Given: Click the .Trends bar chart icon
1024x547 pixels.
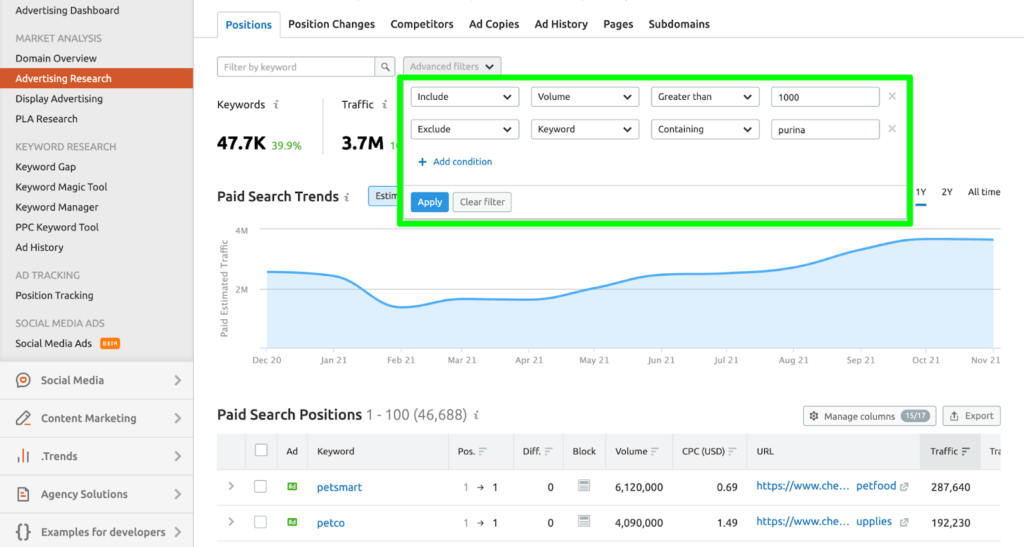Looking at the screenshot, I should click(23, 456).
